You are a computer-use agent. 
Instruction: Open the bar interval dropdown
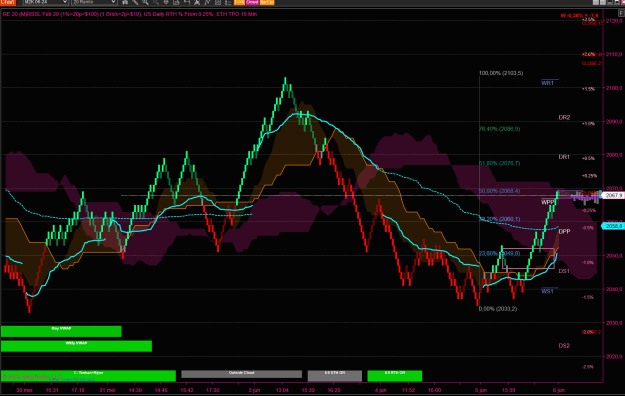pyautogui.click(x=94, y=2)
